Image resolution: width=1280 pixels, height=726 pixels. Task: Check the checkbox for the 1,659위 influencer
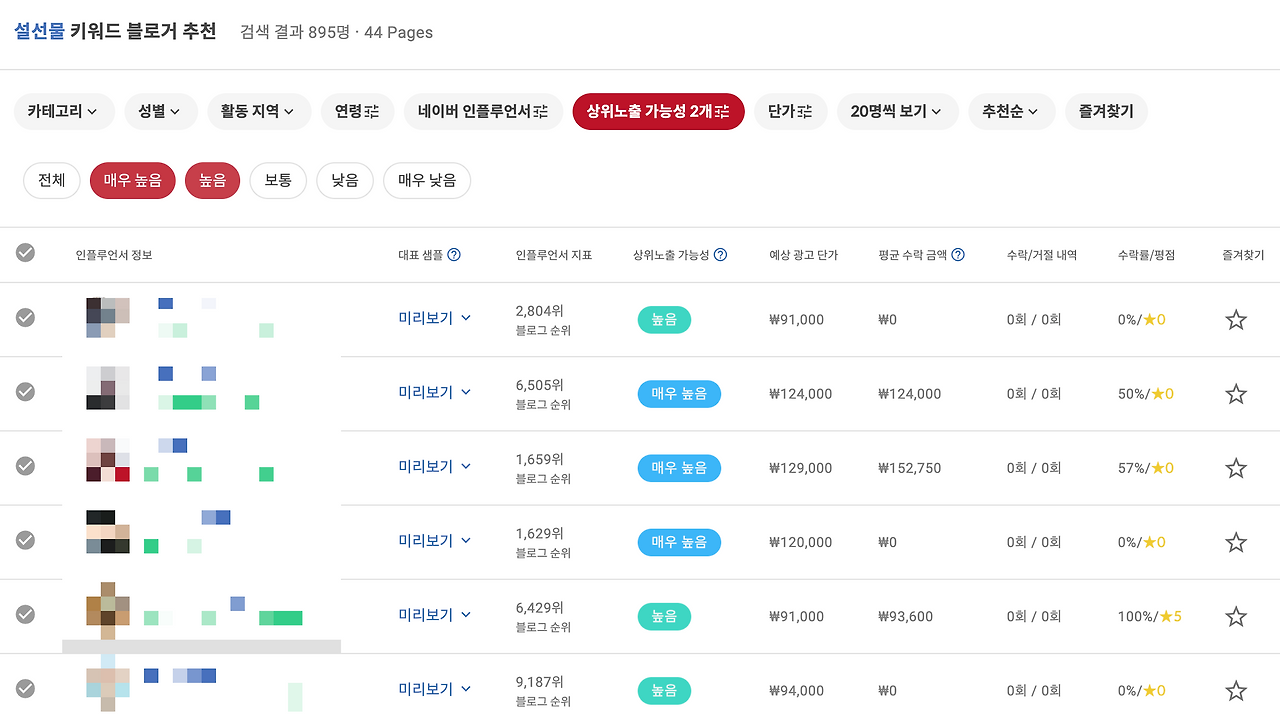(25, 466)
